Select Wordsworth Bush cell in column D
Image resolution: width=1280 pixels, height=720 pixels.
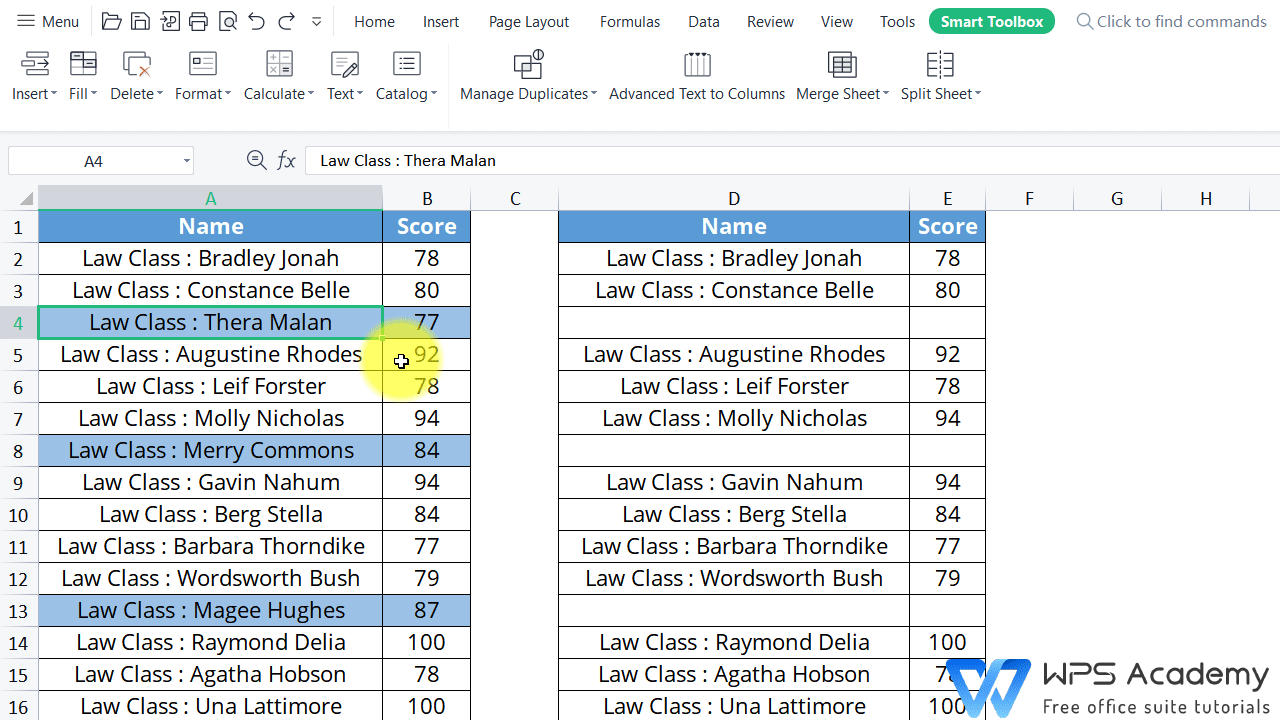click(x=734, y=579)
